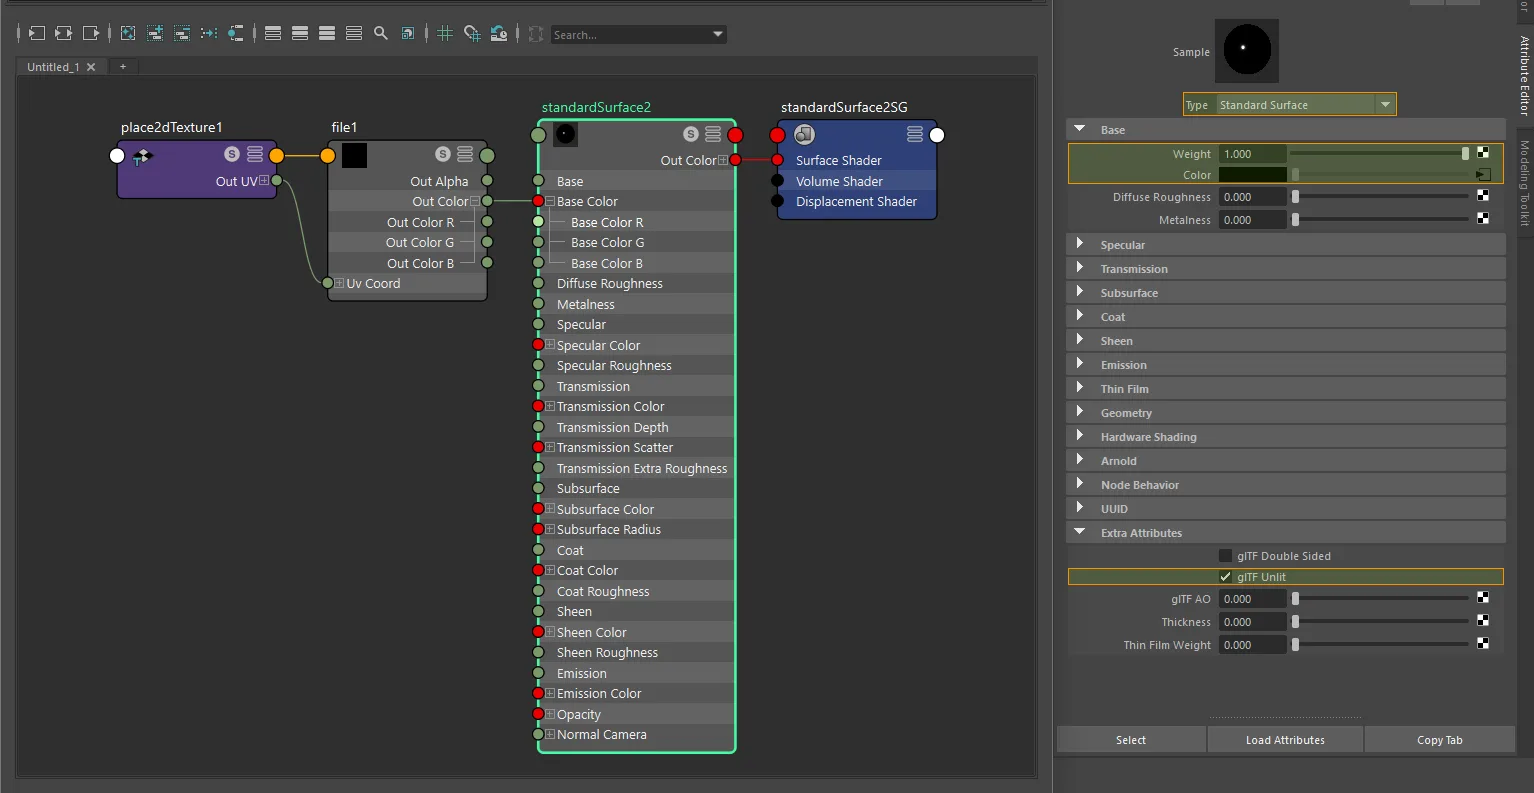Click the Out Alpha output port
The height and width of the screenshot is (793, 1534).
point(487,181)
